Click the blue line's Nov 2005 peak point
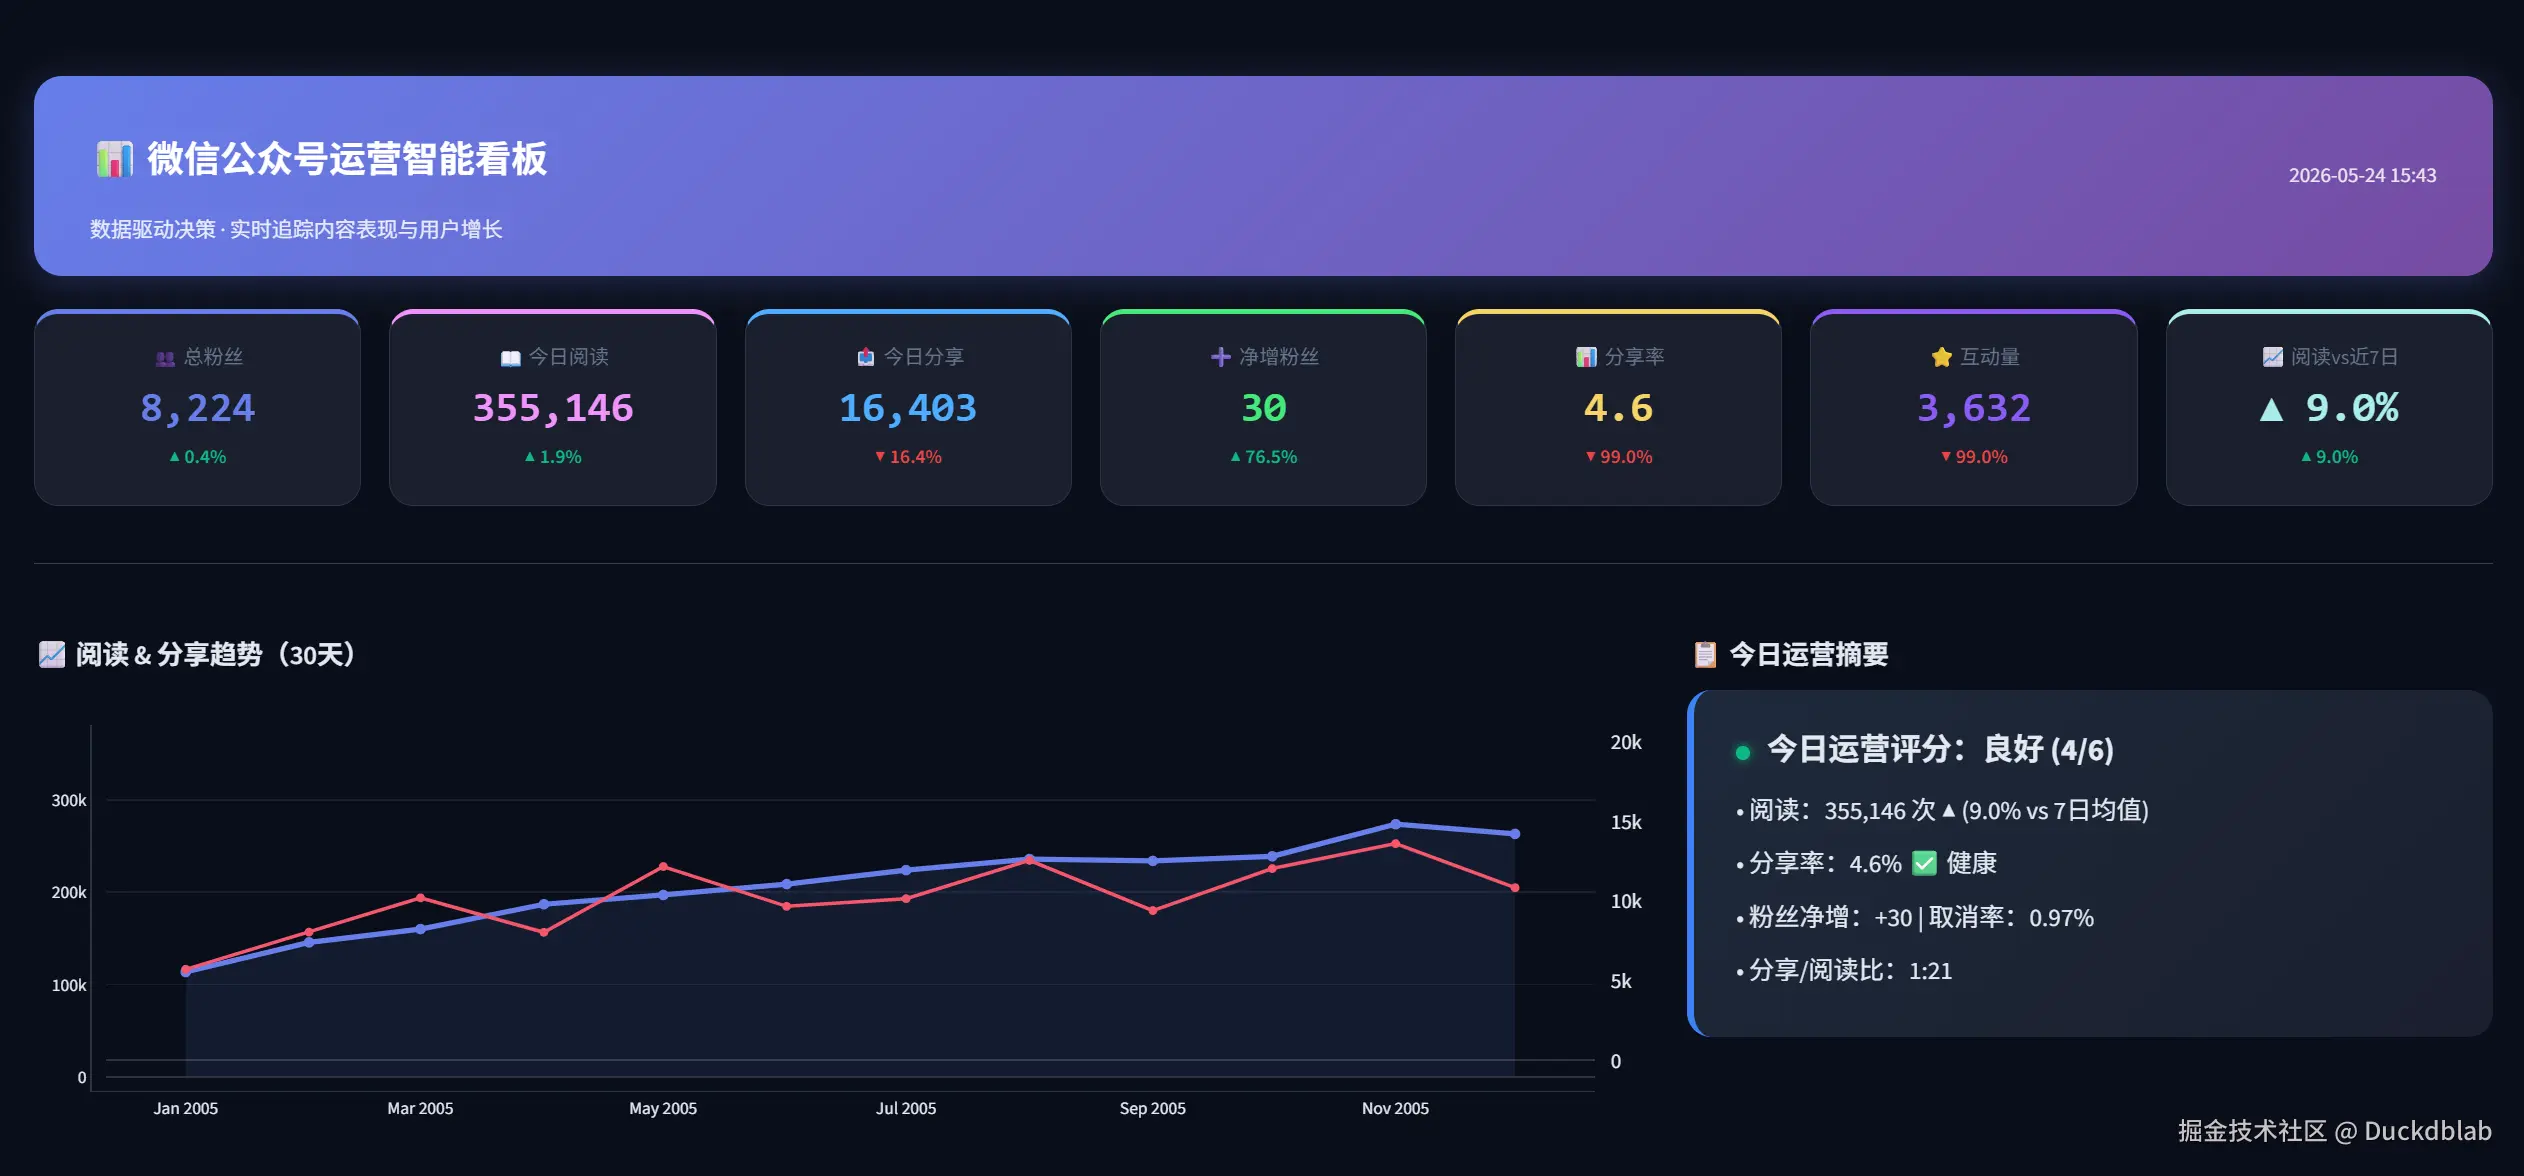Viewport: 2524px width, 1176px height. pyautogui.click(x=1395, y=824)
